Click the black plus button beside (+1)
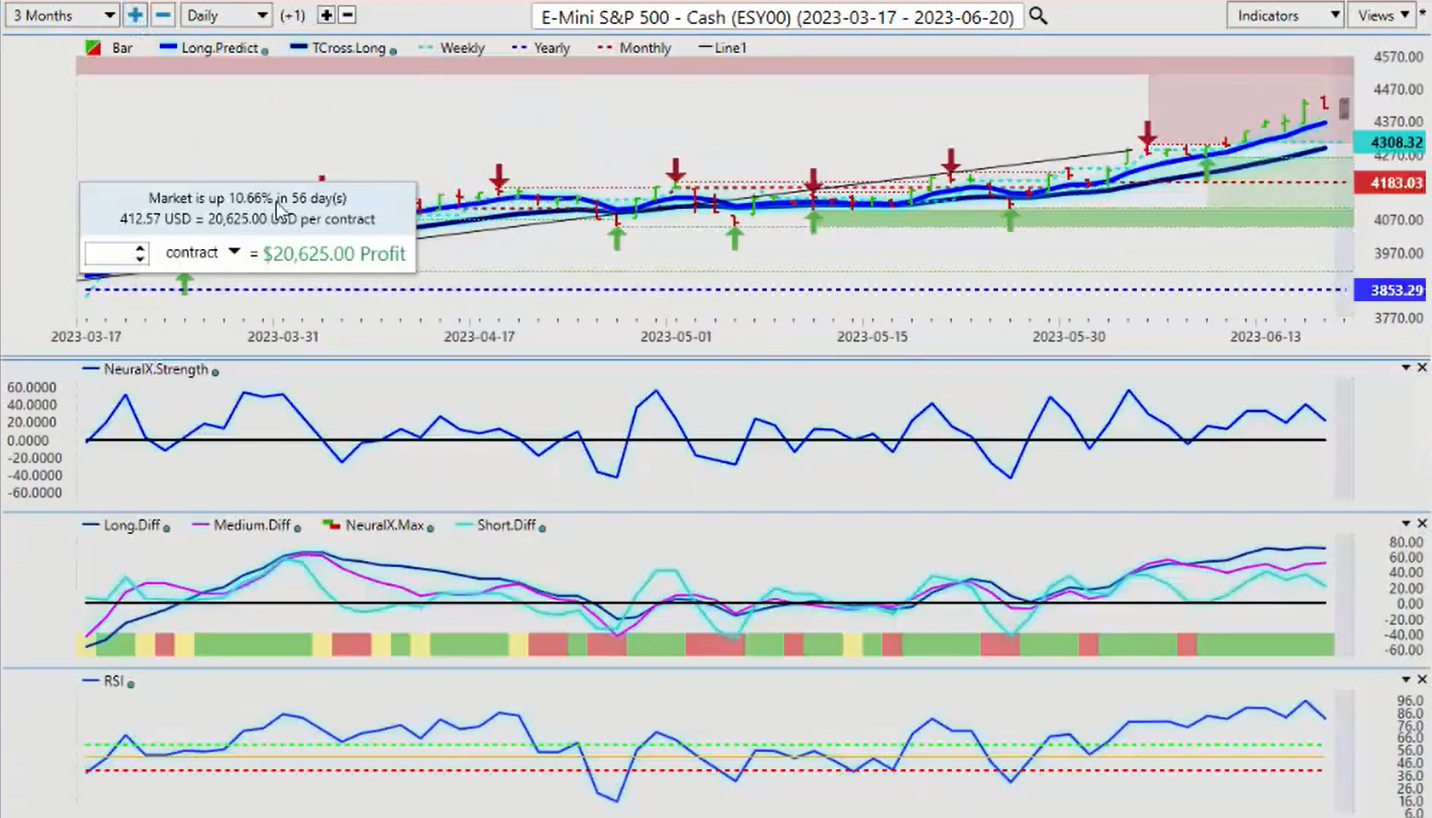The image size is (1432, 818). click(x=326, y=15)
